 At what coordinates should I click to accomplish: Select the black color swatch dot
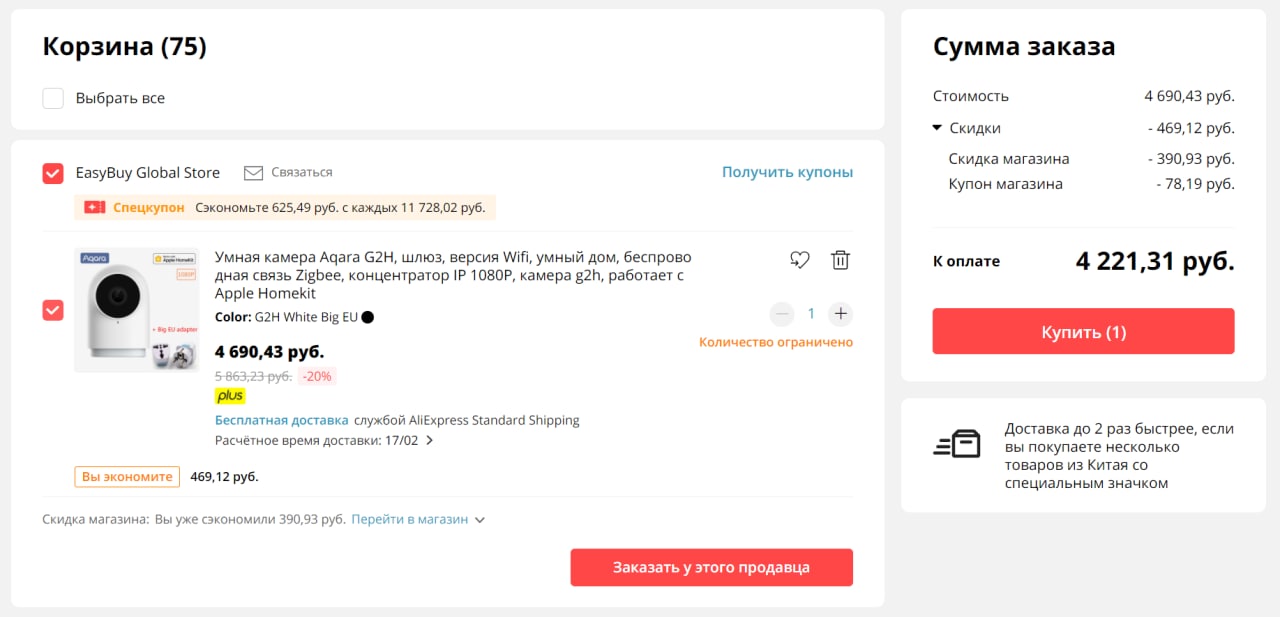click(367, 317)
